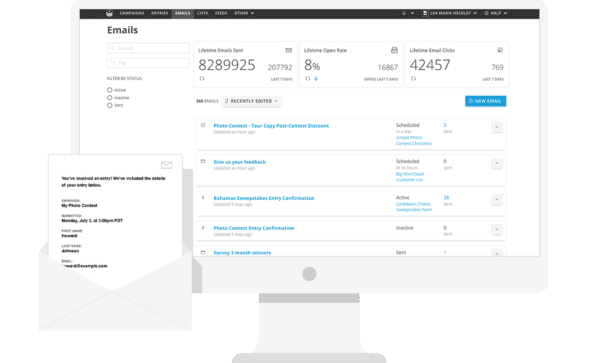Open Photo Contest - Tour Copy Post-Contest Discount email
Screen dimensions: 600x363
click(271, 126)
